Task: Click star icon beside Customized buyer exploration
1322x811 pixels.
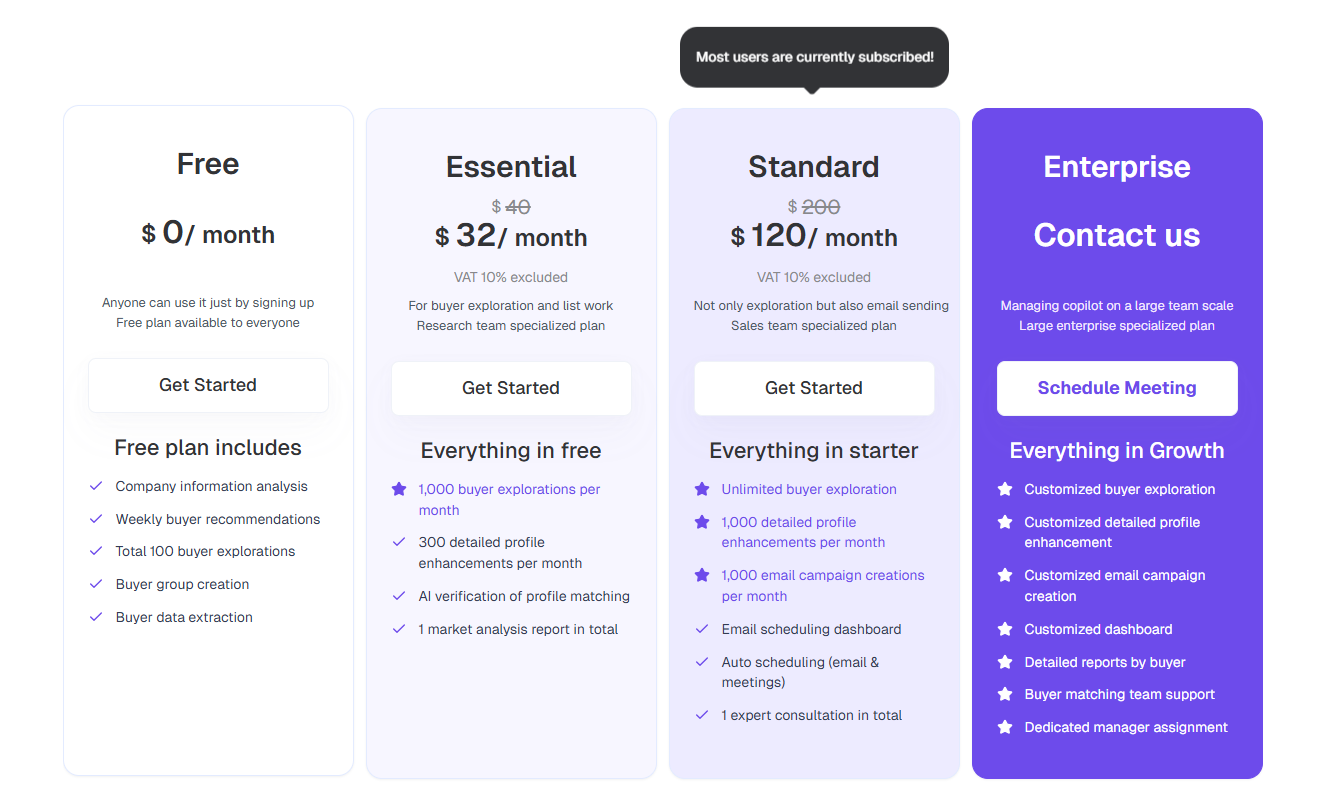Action: click(1005, 489)
